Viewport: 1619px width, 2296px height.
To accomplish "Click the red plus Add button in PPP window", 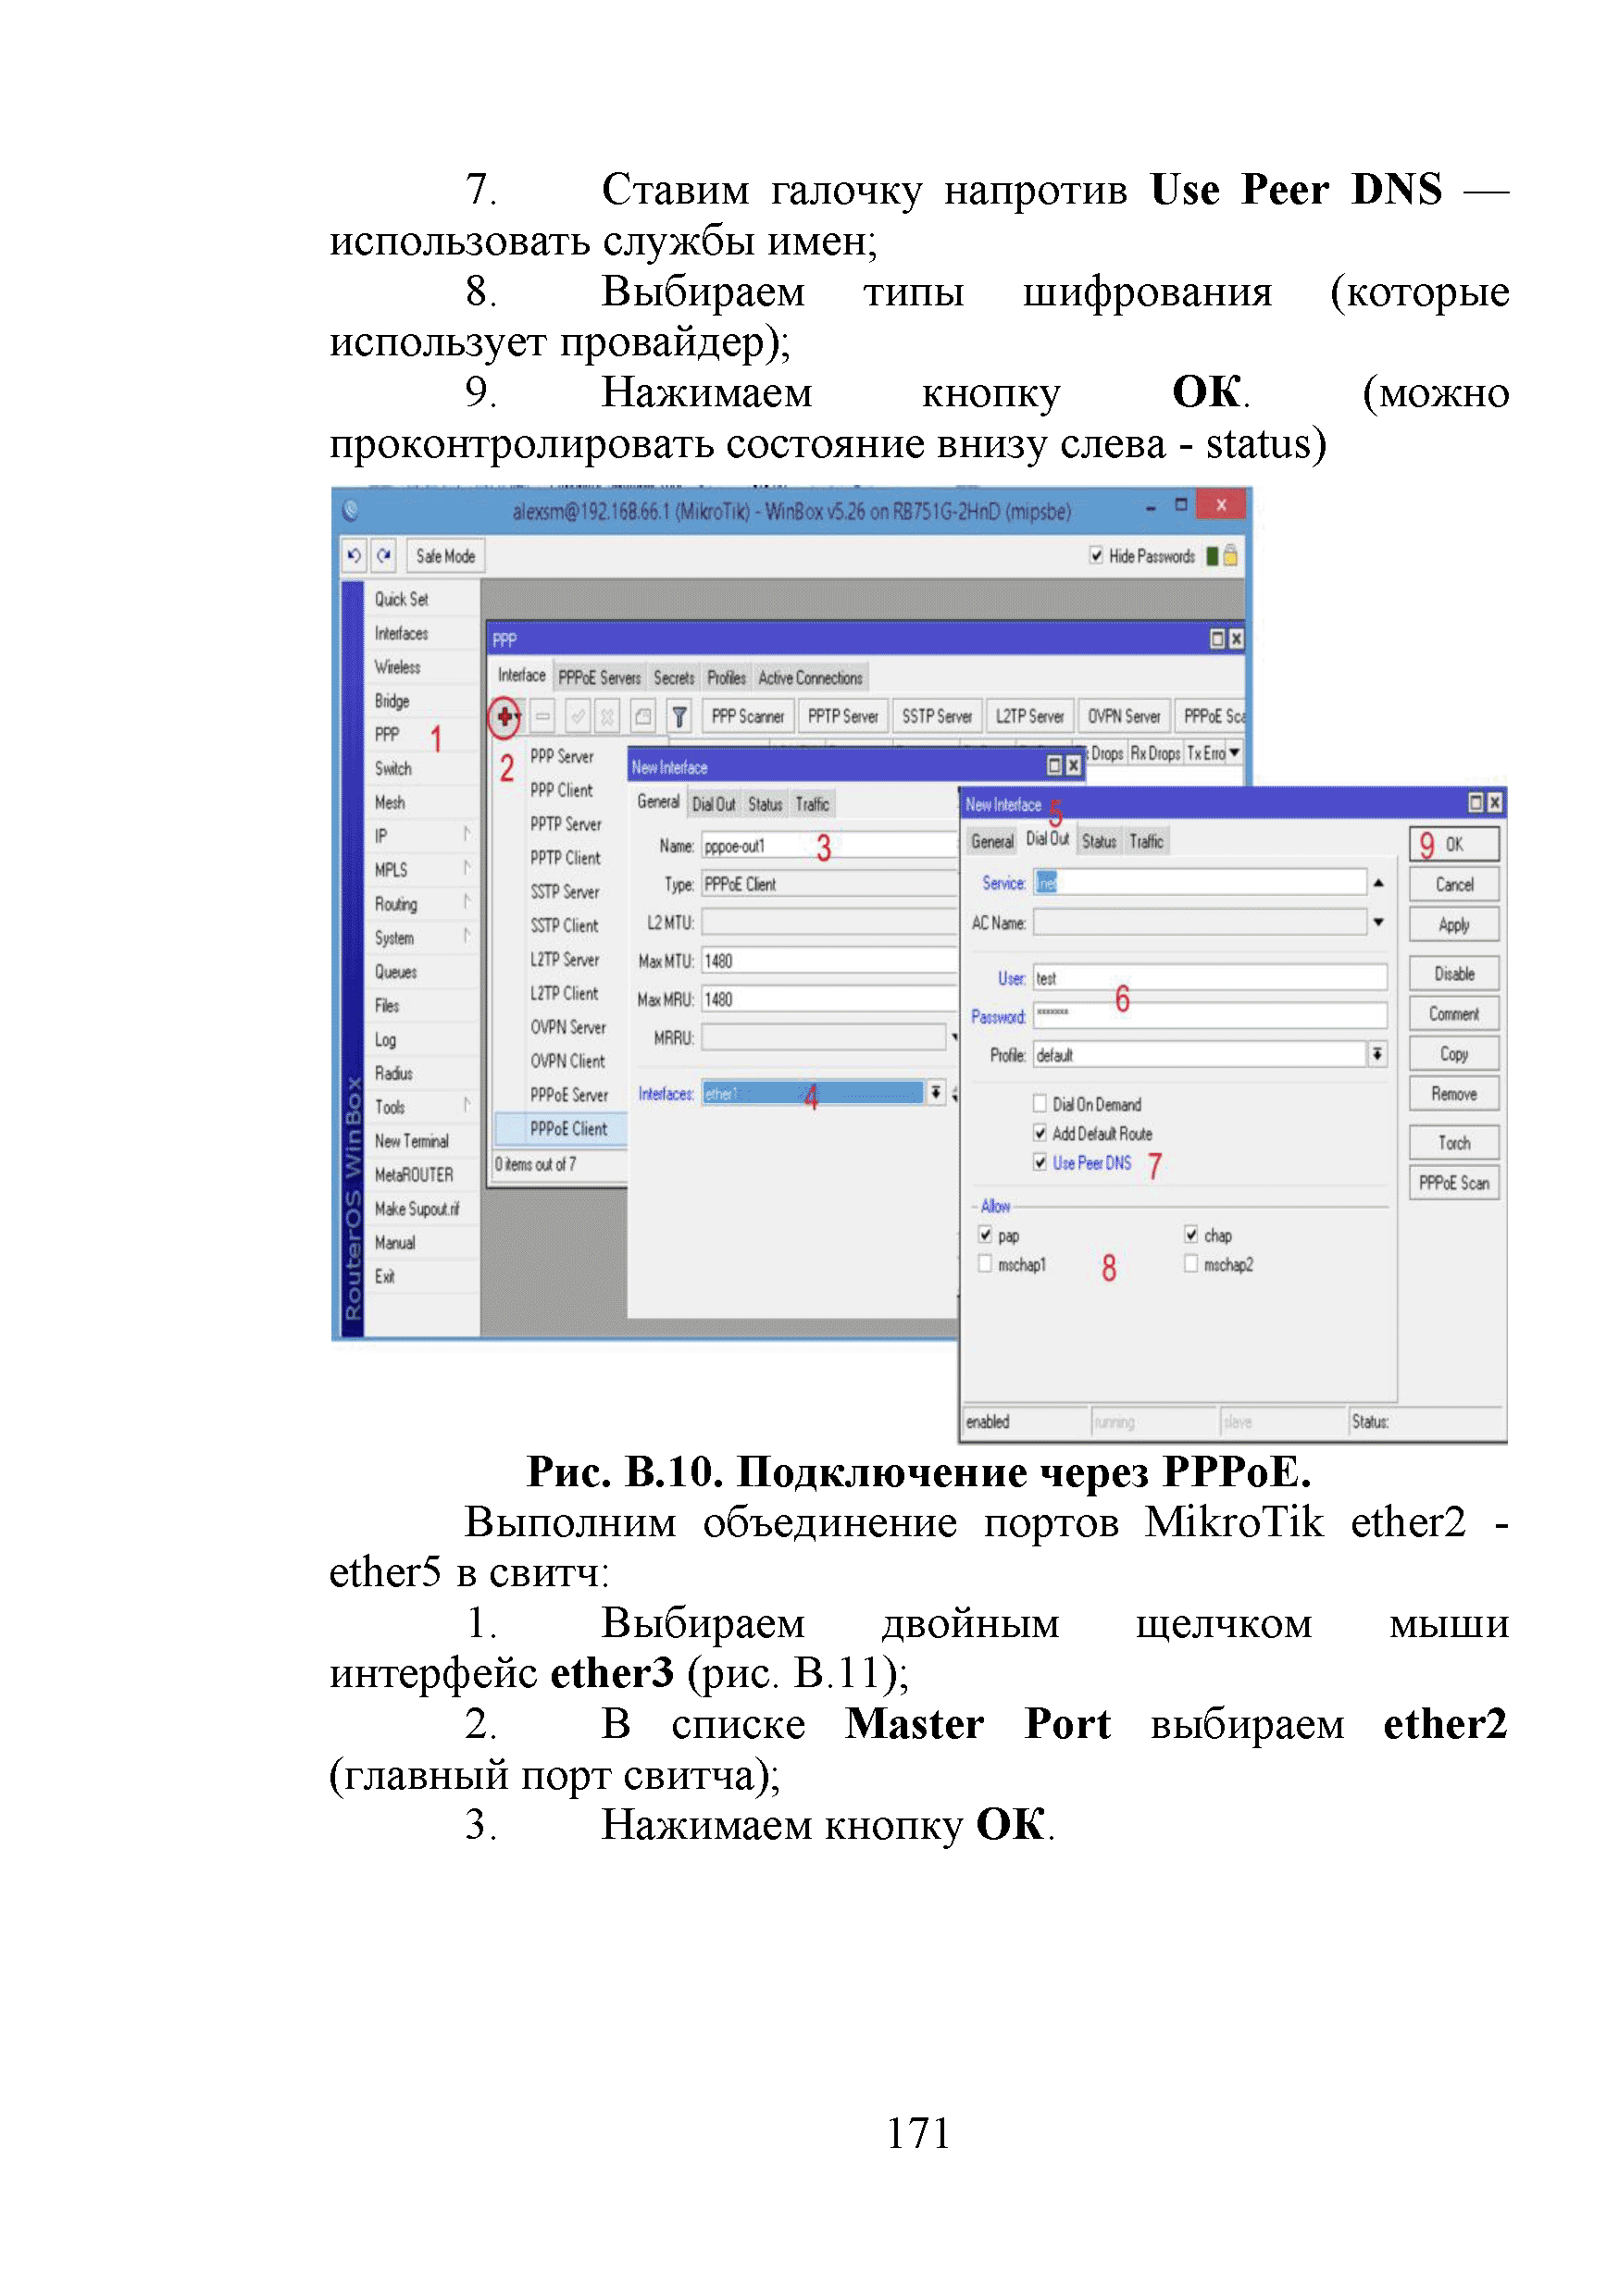I will [x=506, y=716].
